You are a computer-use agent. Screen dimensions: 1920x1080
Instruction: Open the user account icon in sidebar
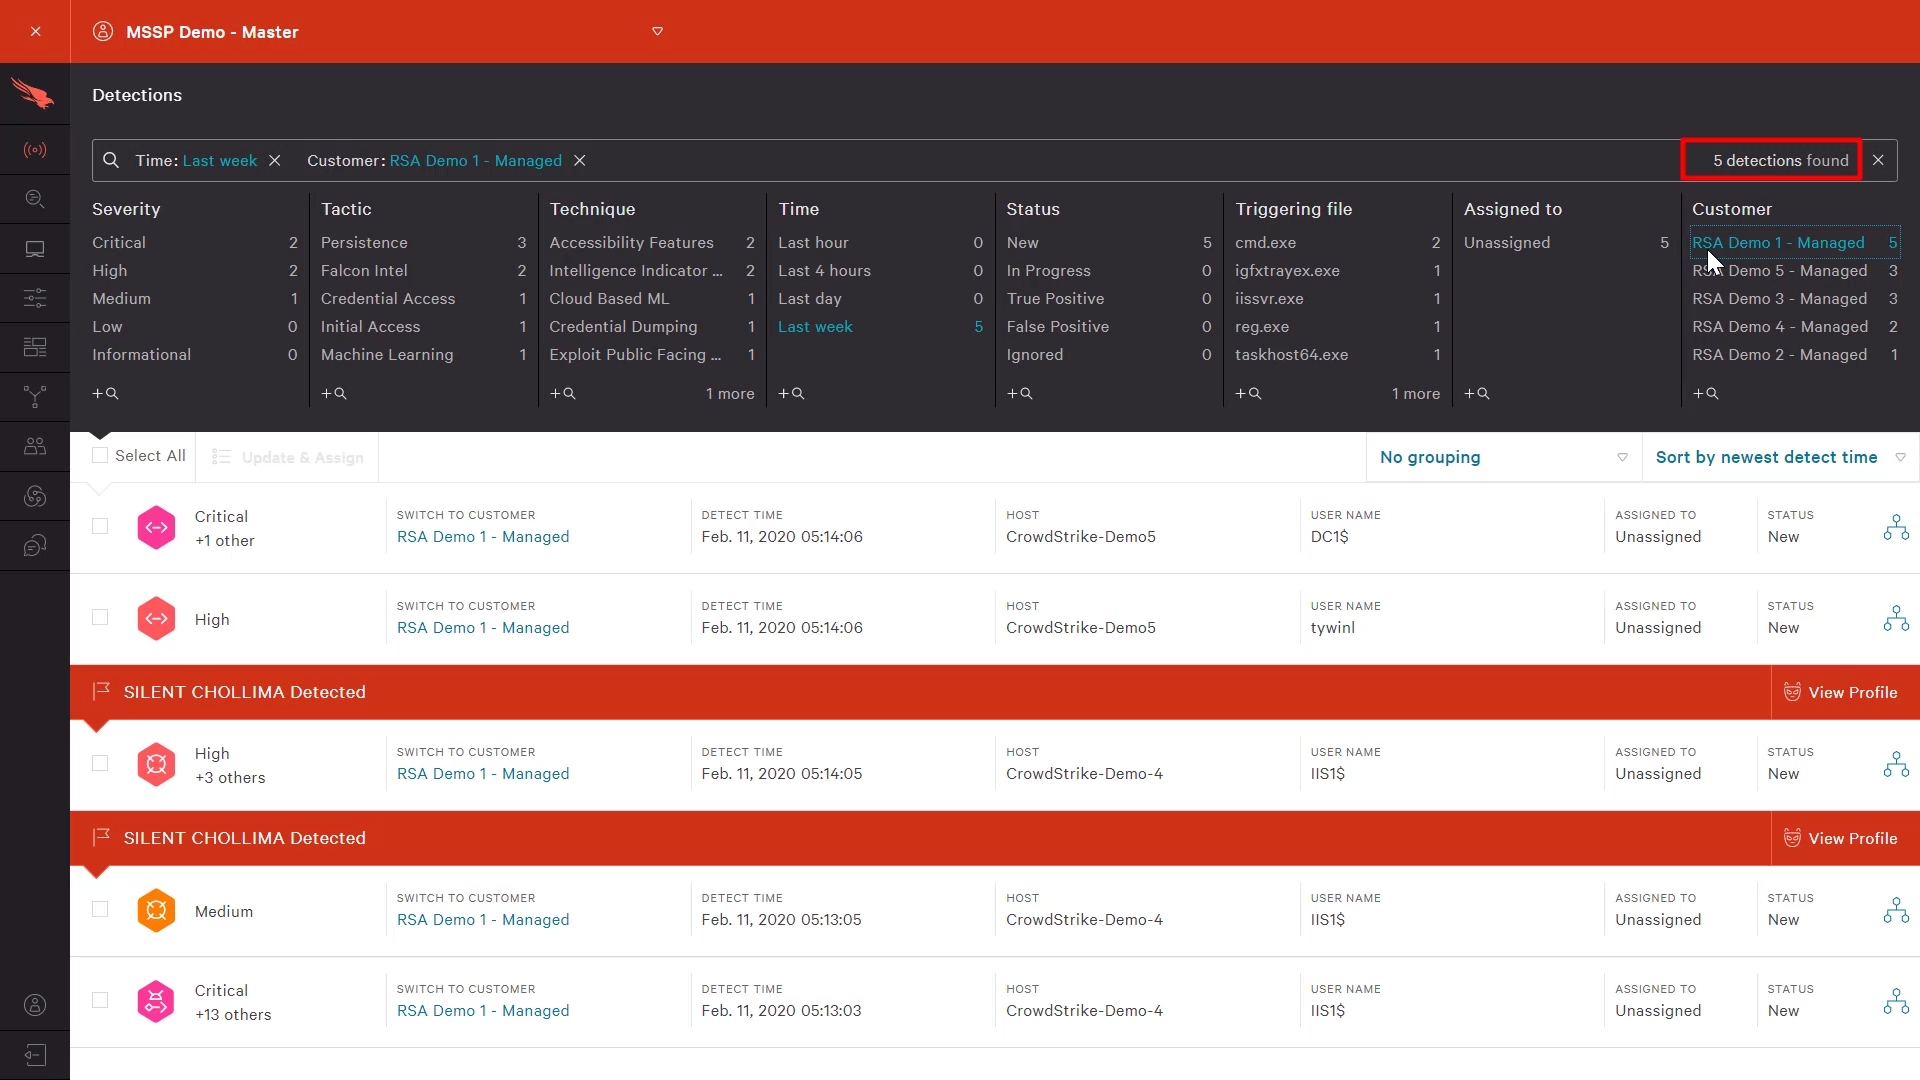tap(35, 1005)
